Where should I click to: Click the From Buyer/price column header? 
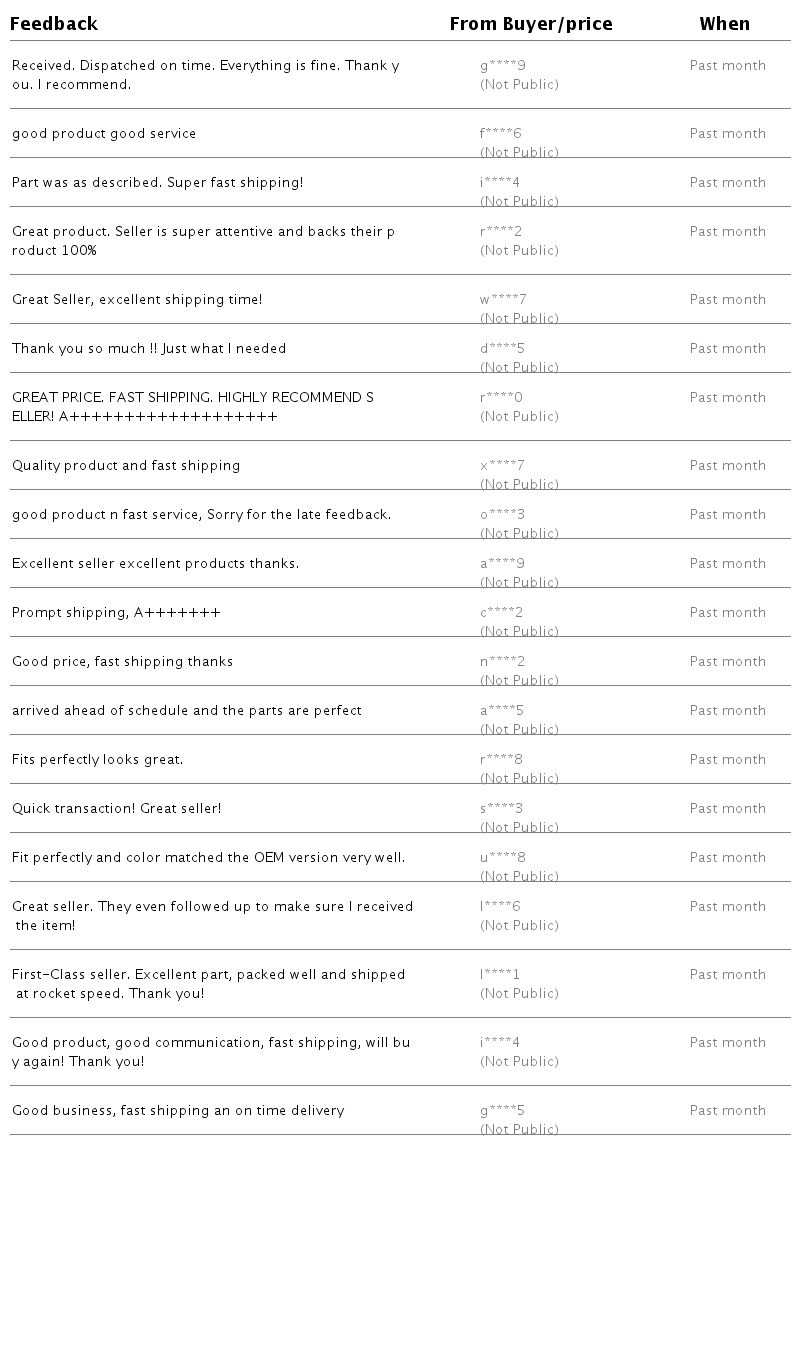tap(531, 24)
